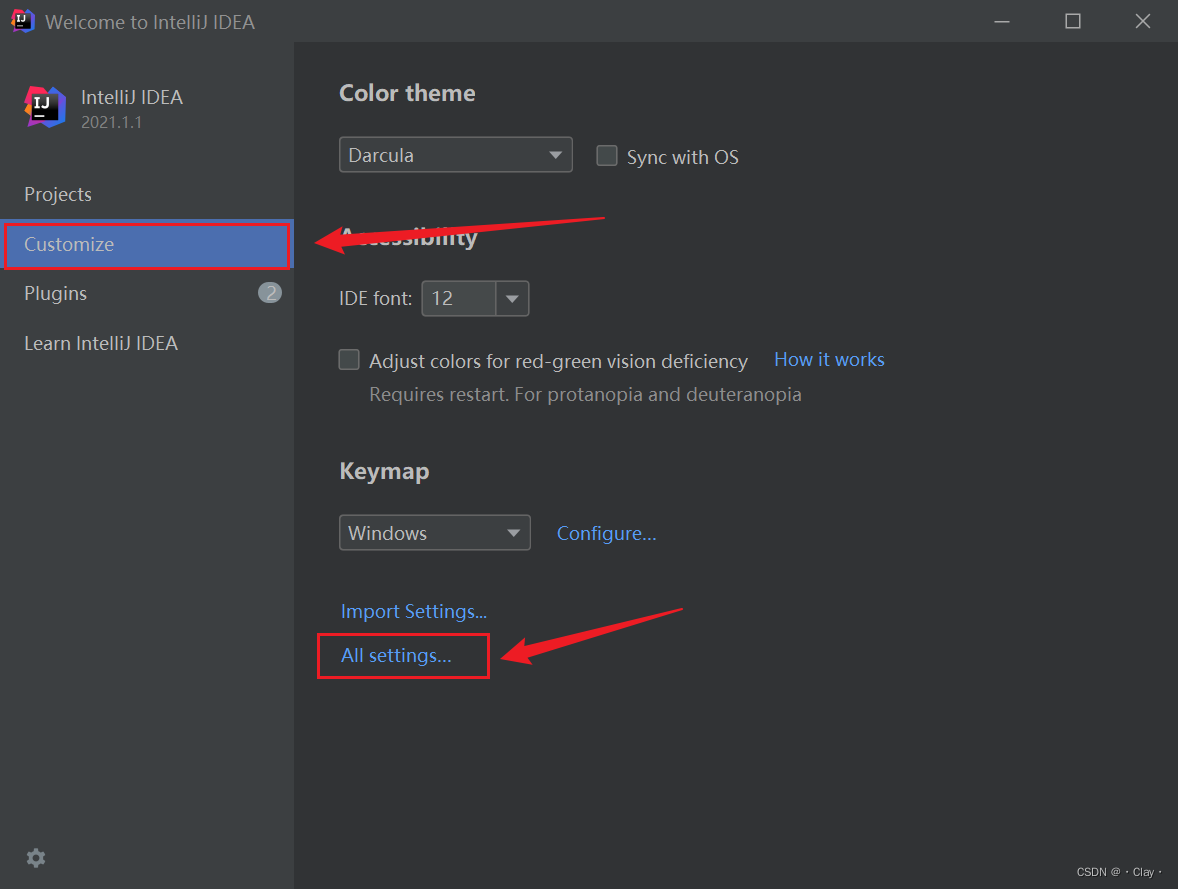Click the Keymap heading
Viewport: 1178px width, 889px height.
385,471
